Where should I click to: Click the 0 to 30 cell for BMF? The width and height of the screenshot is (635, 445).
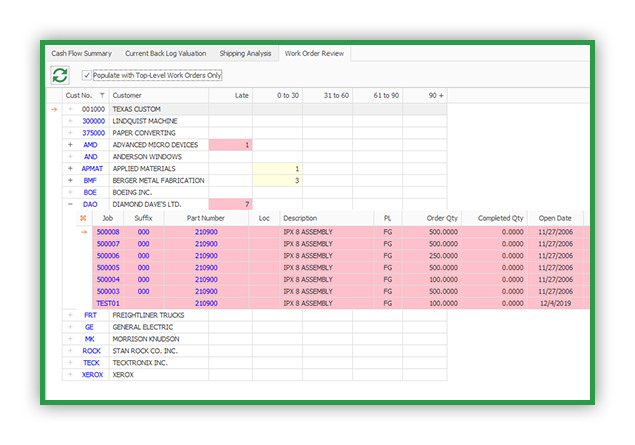tap(277, 181)
